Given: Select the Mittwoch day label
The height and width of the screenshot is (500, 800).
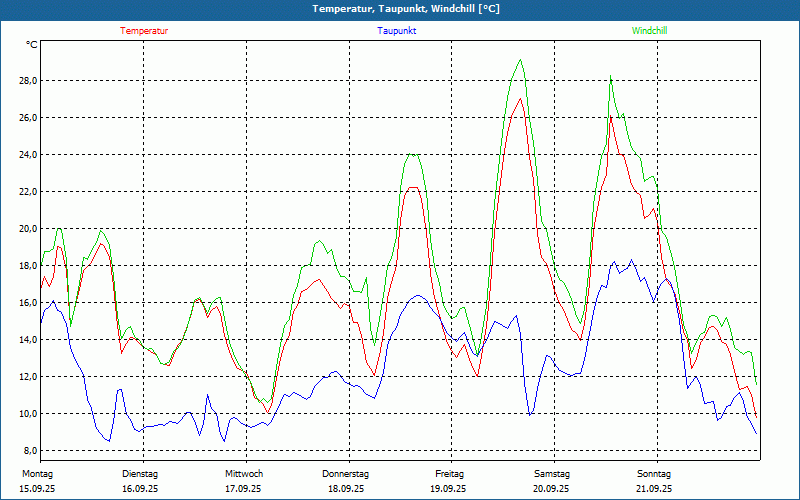Looking at the screenshot, I should 243,474.
